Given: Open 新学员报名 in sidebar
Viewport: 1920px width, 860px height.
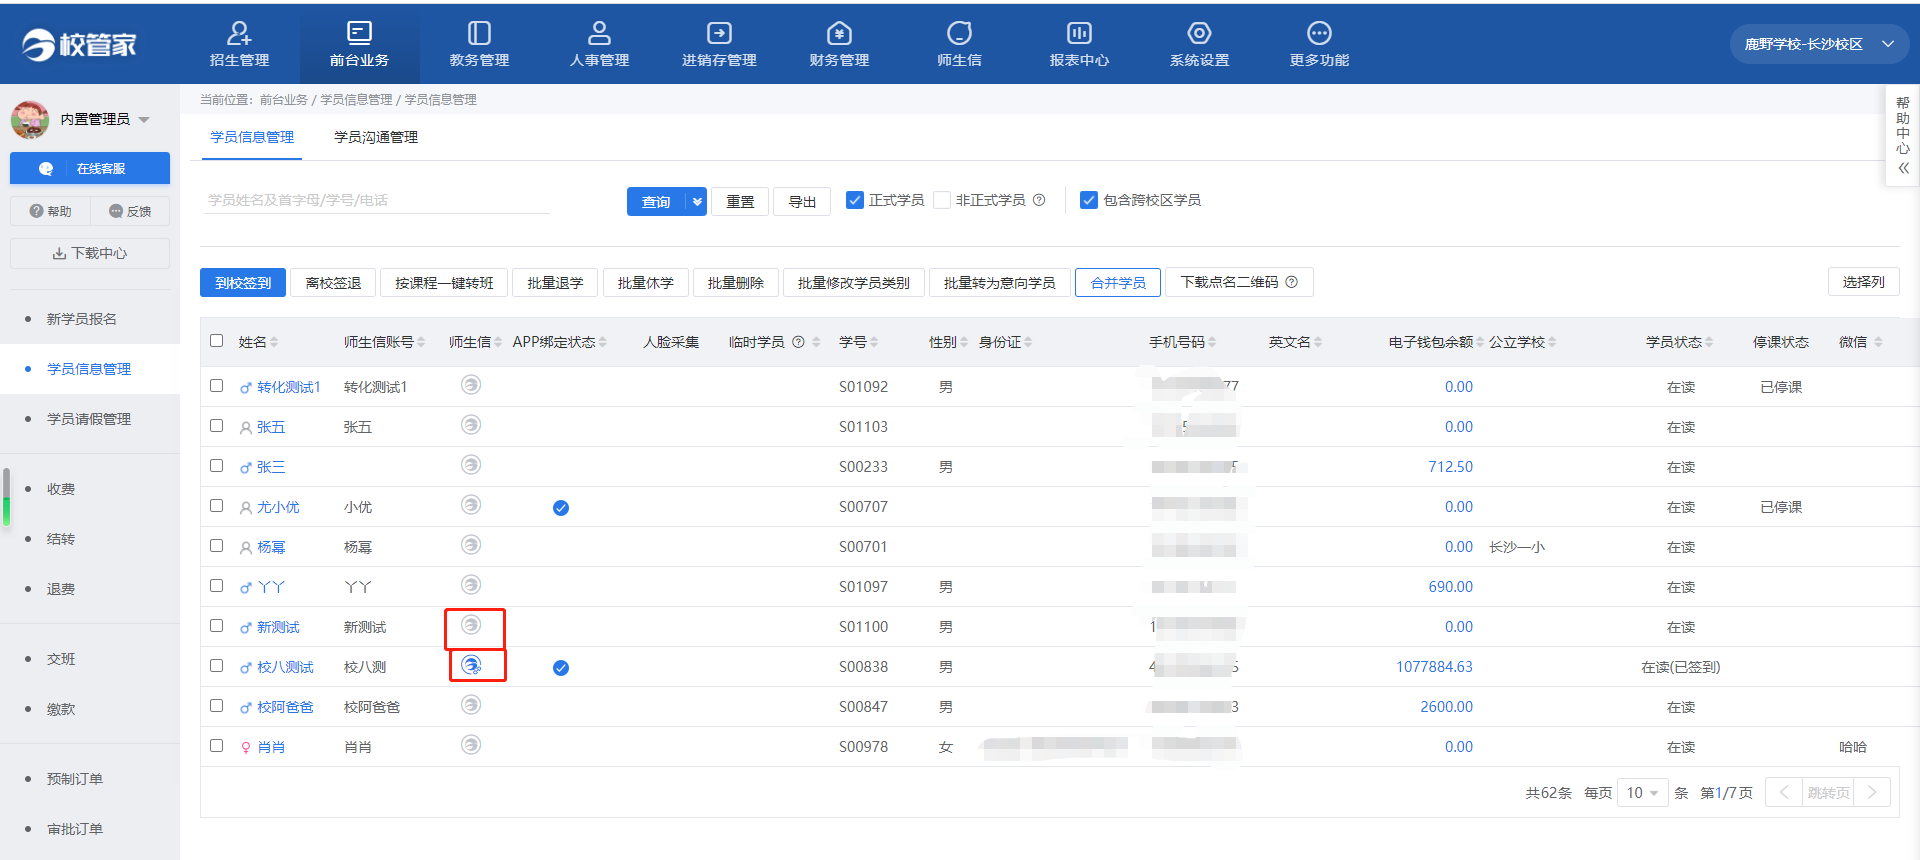Looking at the screenshot, I should (82, 319).
